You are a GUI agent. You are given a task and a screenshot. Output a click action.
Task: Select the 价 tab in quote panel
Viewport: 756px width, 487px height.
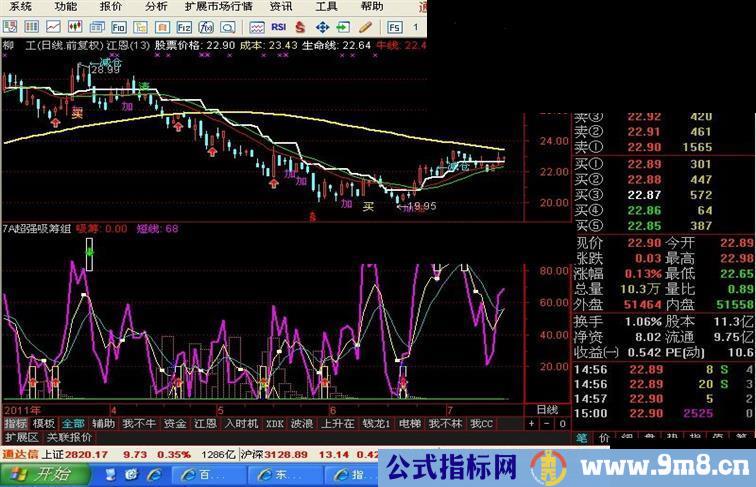pos(604,438)
